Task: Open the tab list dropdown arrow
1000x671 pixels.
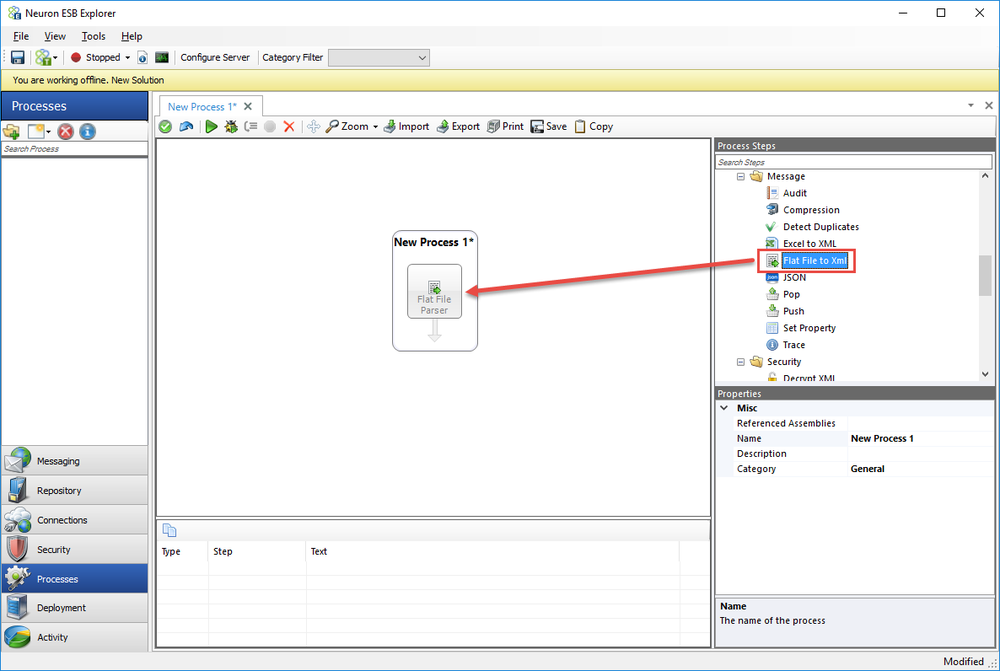Action: [x=971, y=105]
